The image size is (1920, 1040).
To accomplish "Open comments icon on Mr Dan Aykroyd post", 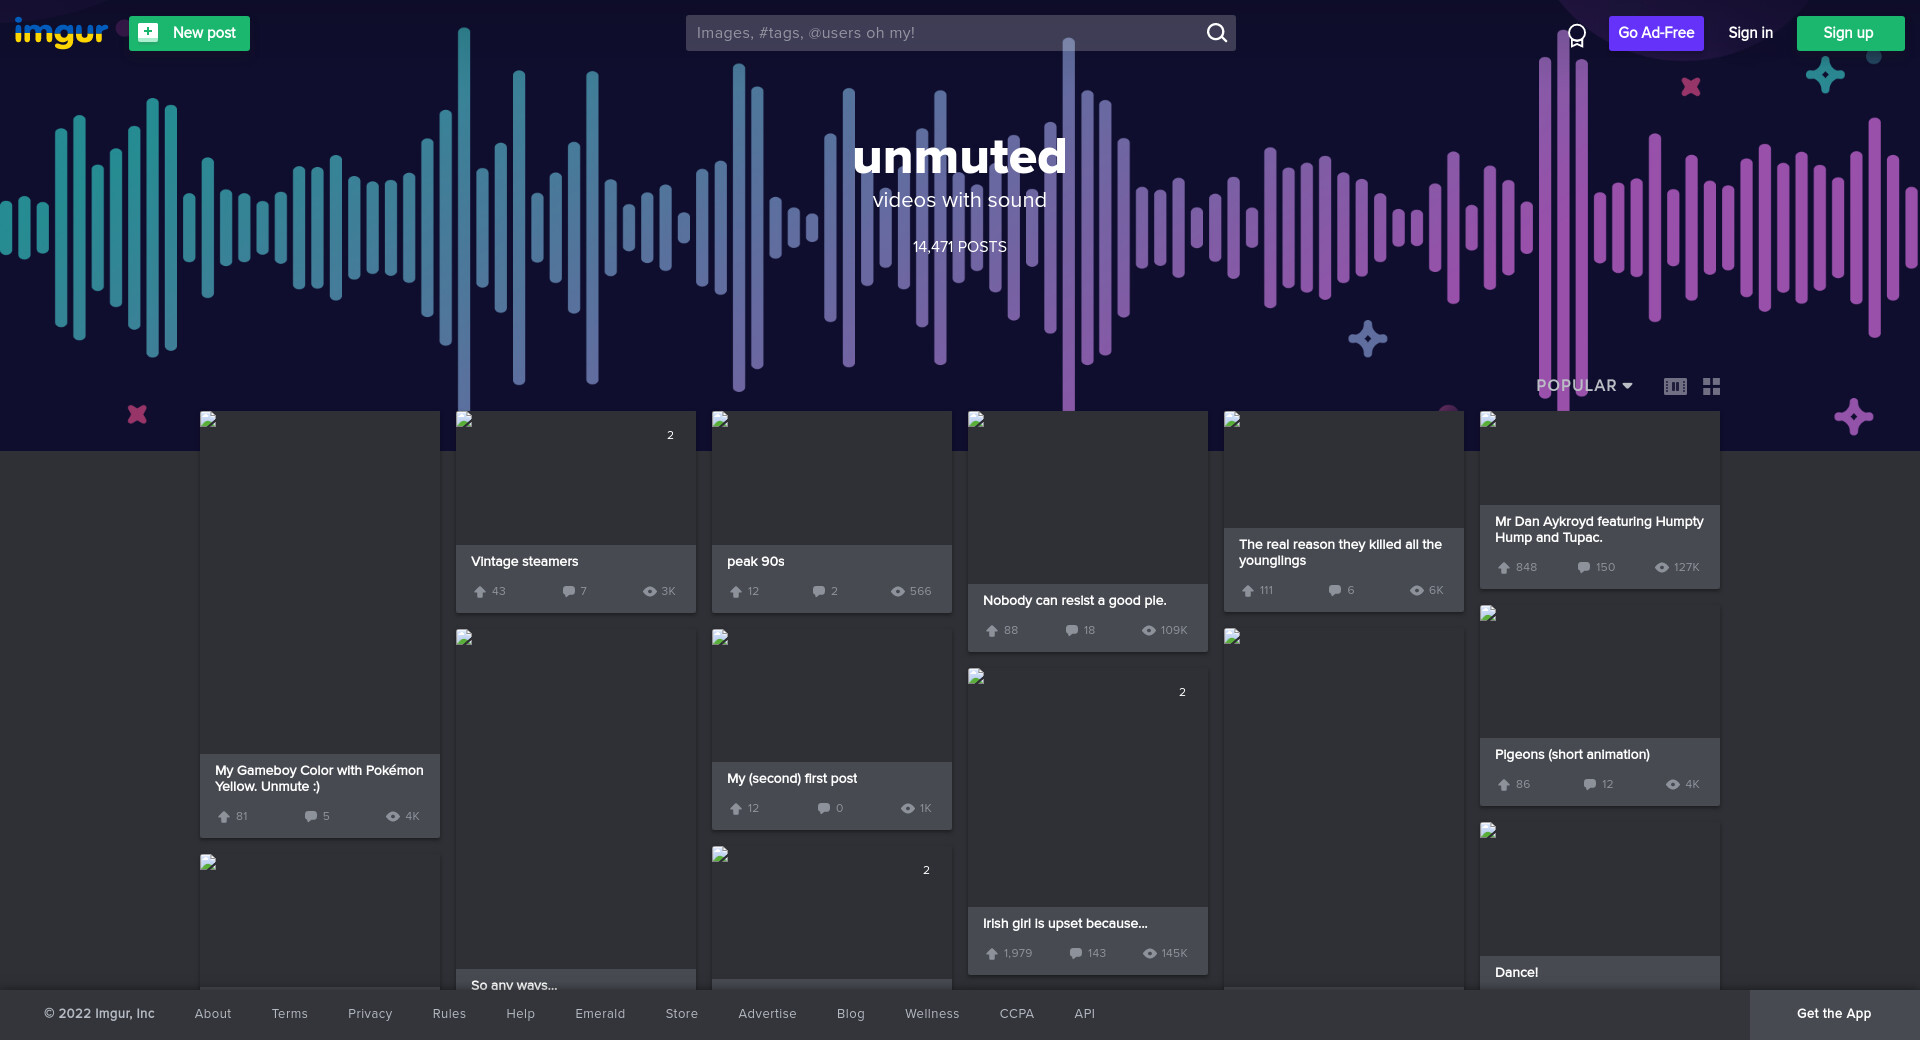I will (x=1584, y=567).
